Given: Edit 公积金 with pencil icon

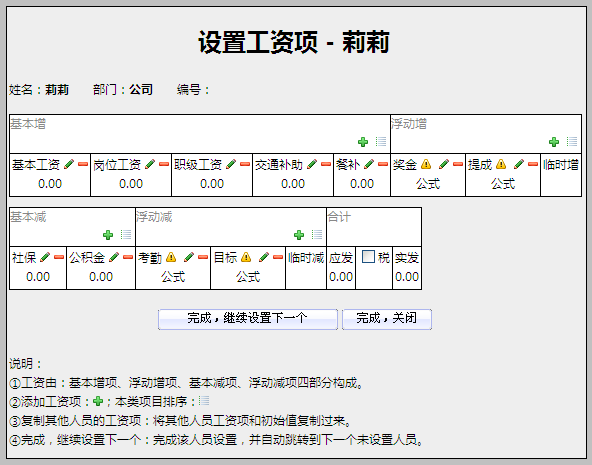Looking at the screenshot, I should point(114,257).
